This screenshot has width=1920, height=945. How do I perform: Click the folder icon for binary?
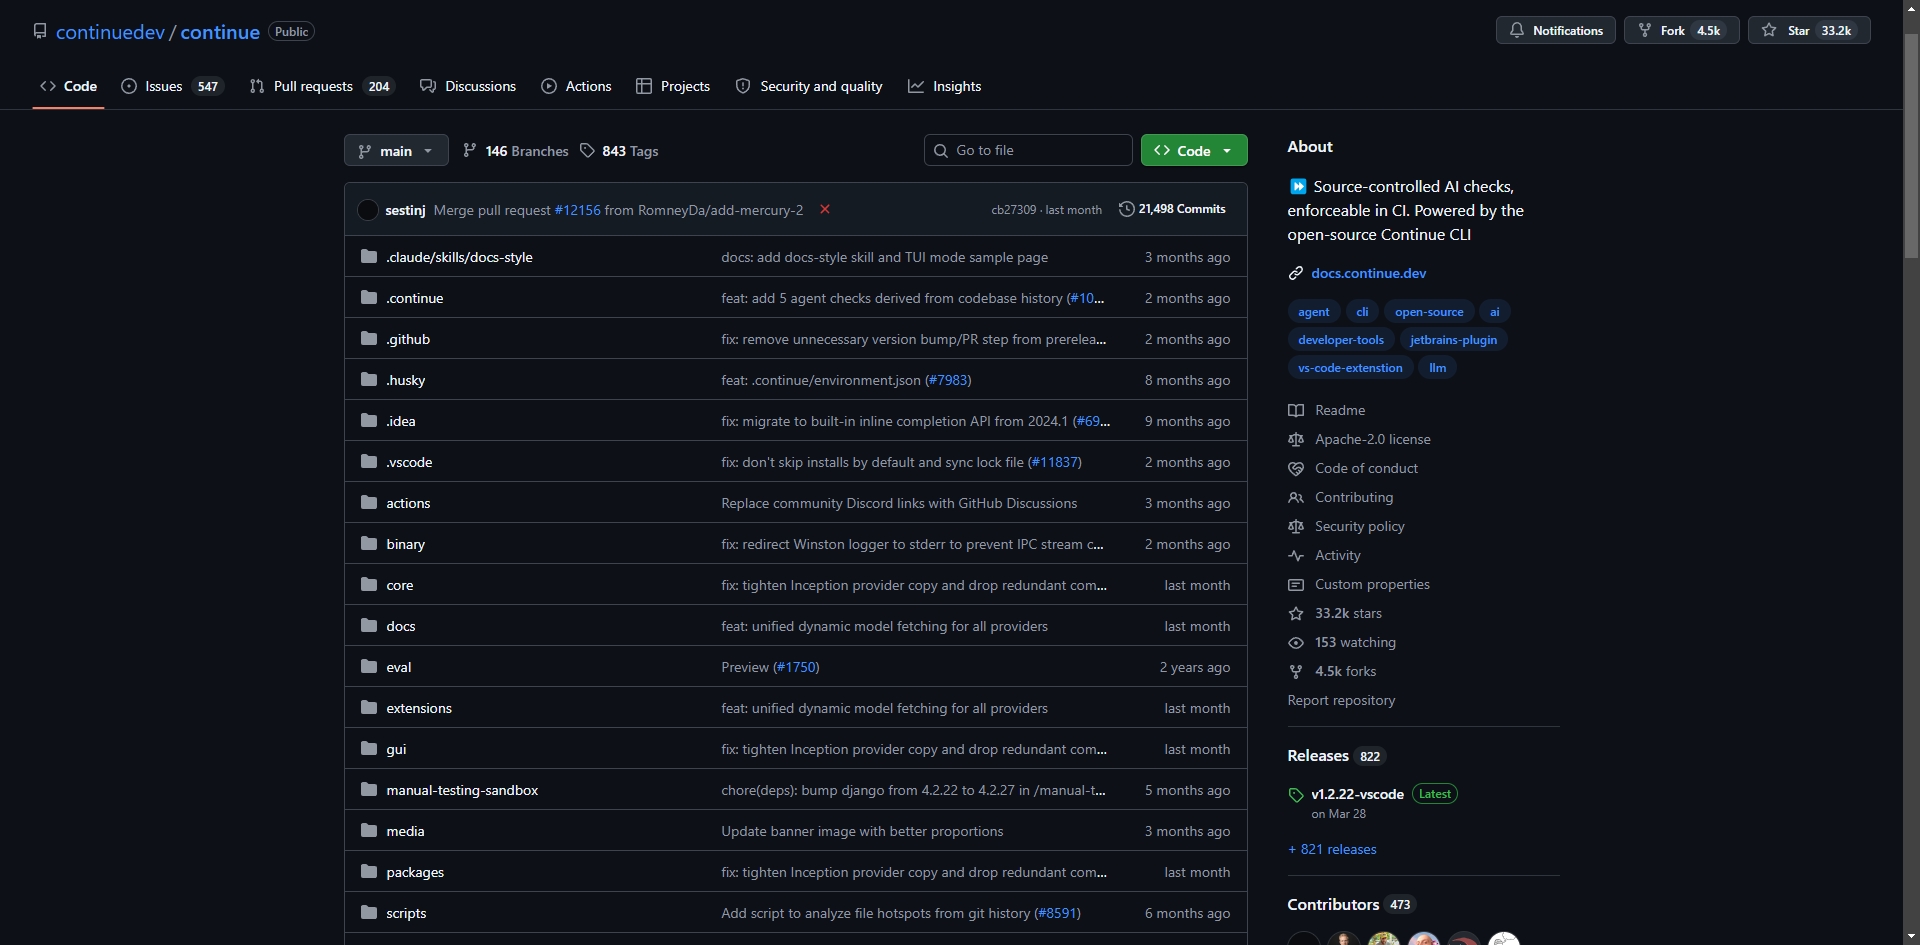click(369, 544)
